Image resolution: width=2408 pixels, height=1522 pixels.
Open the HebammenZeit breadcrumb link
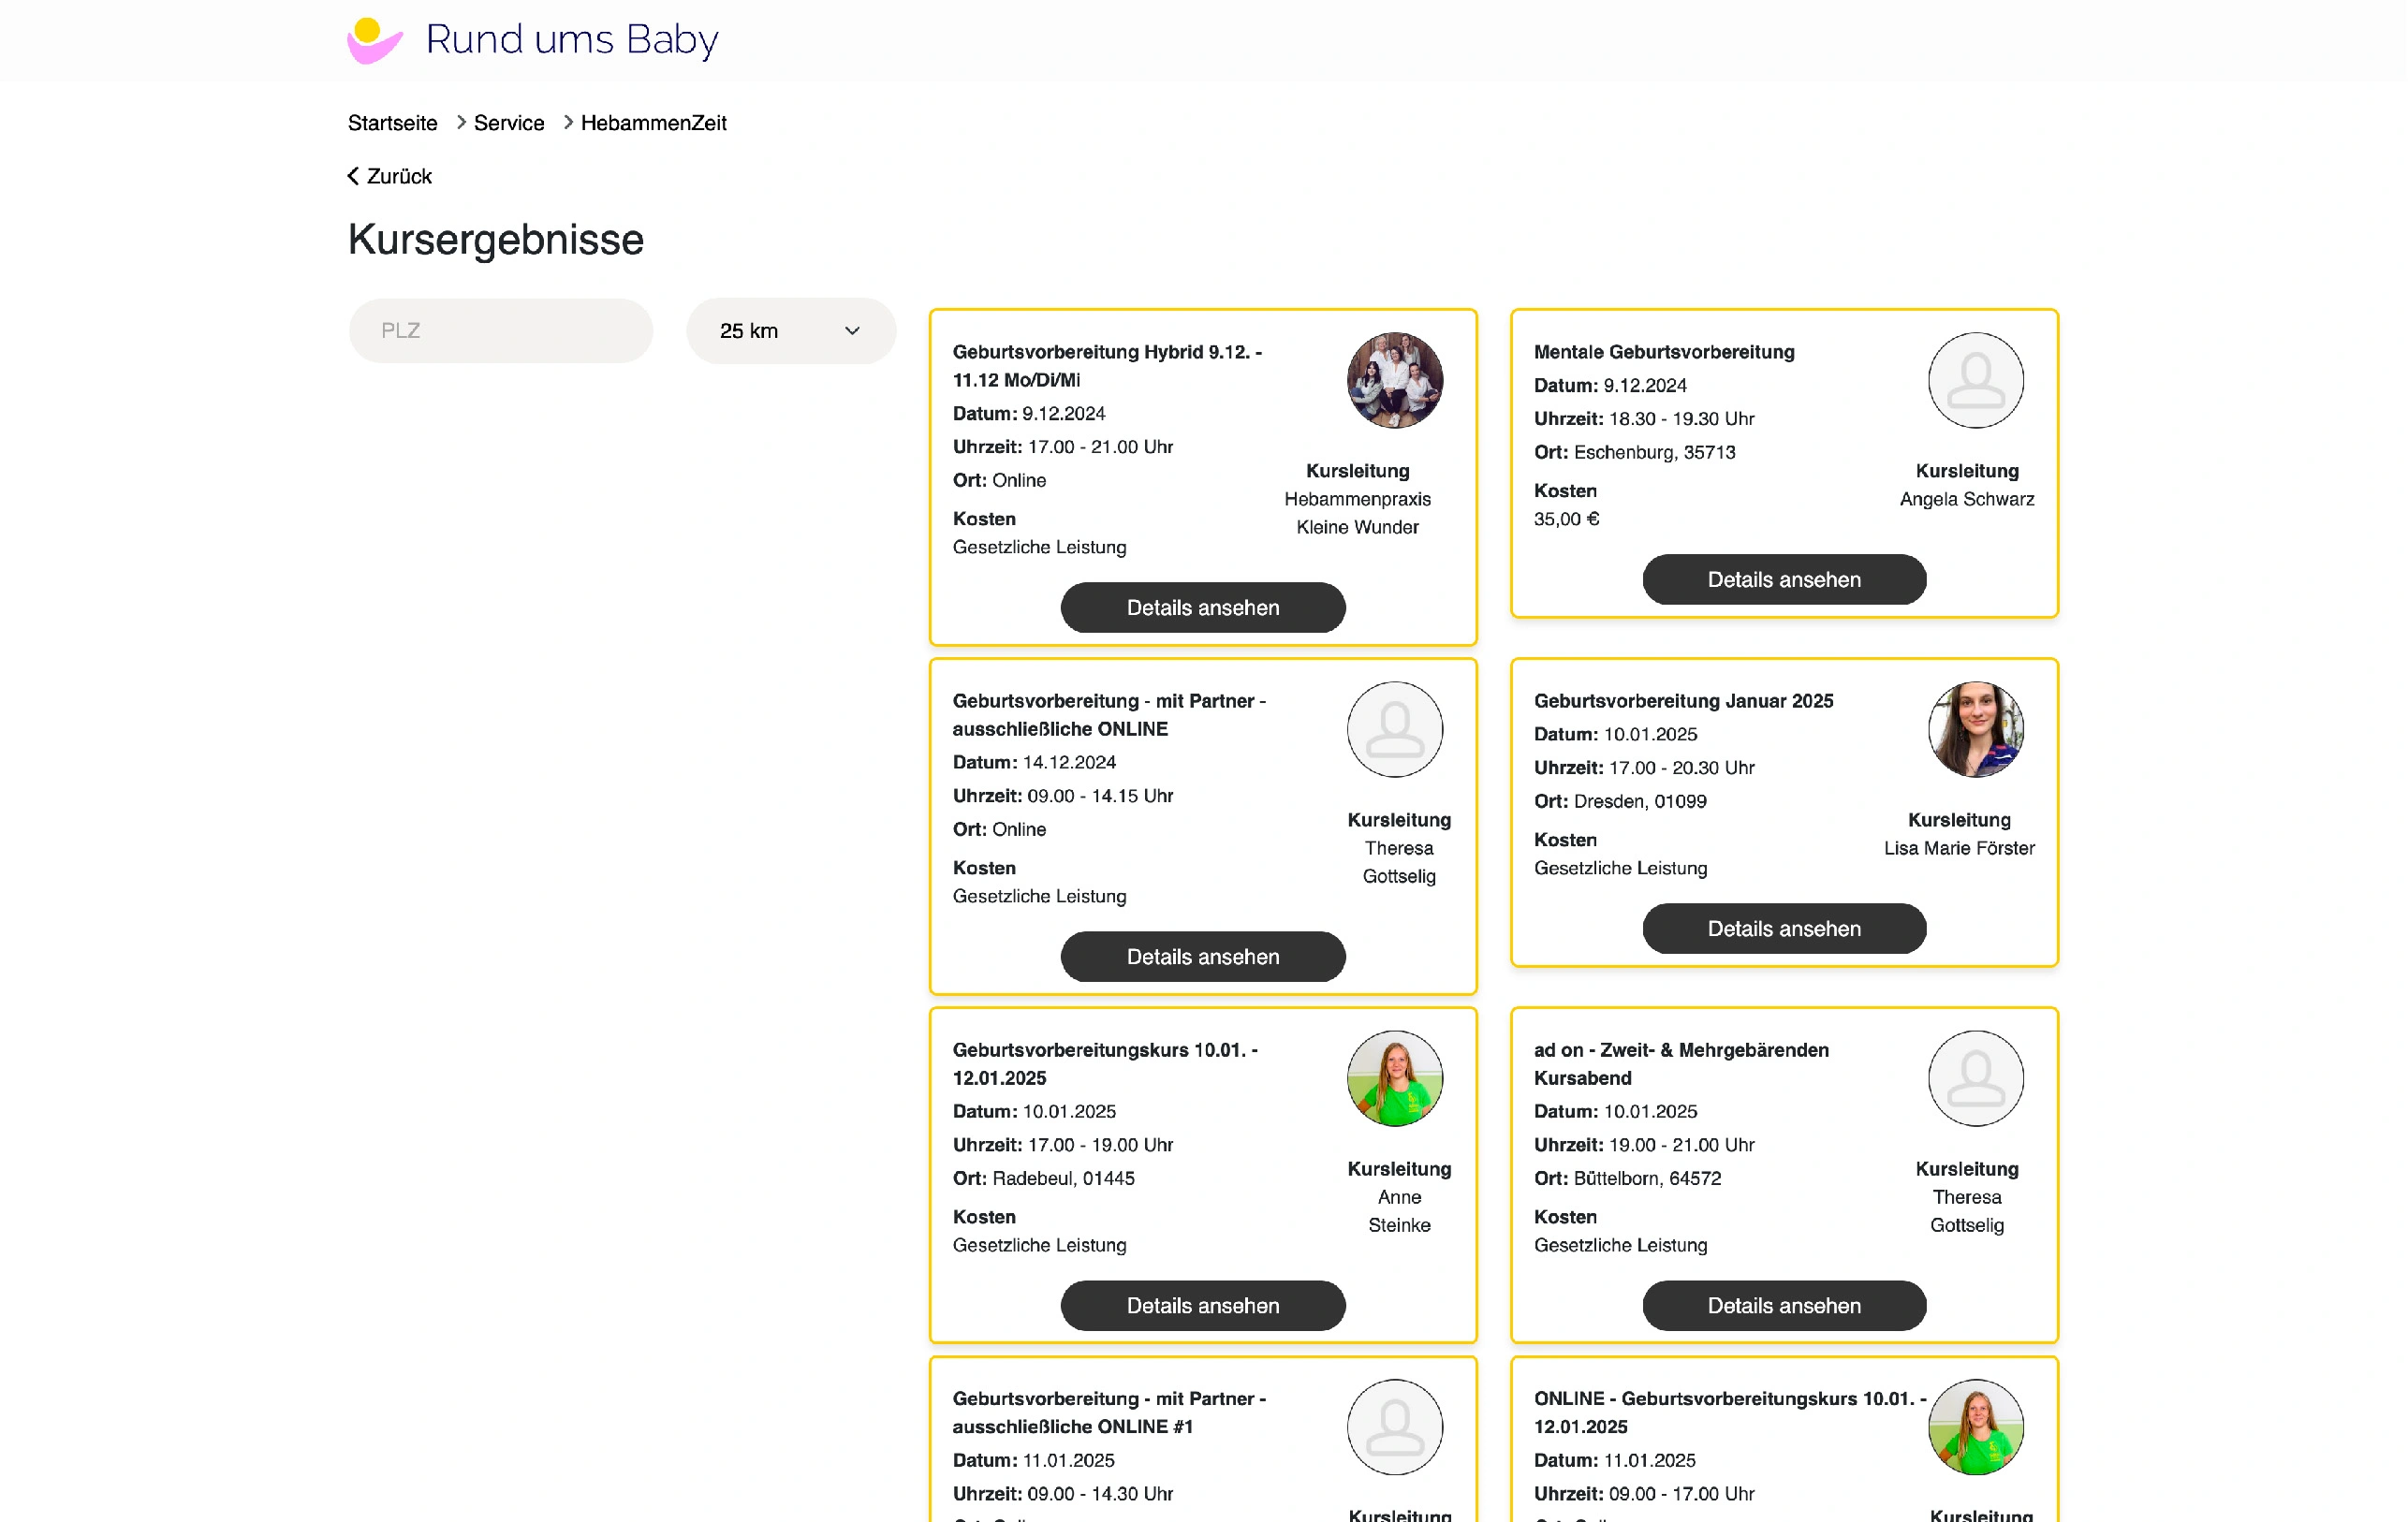pyautogui.click(x=654, y=123)
